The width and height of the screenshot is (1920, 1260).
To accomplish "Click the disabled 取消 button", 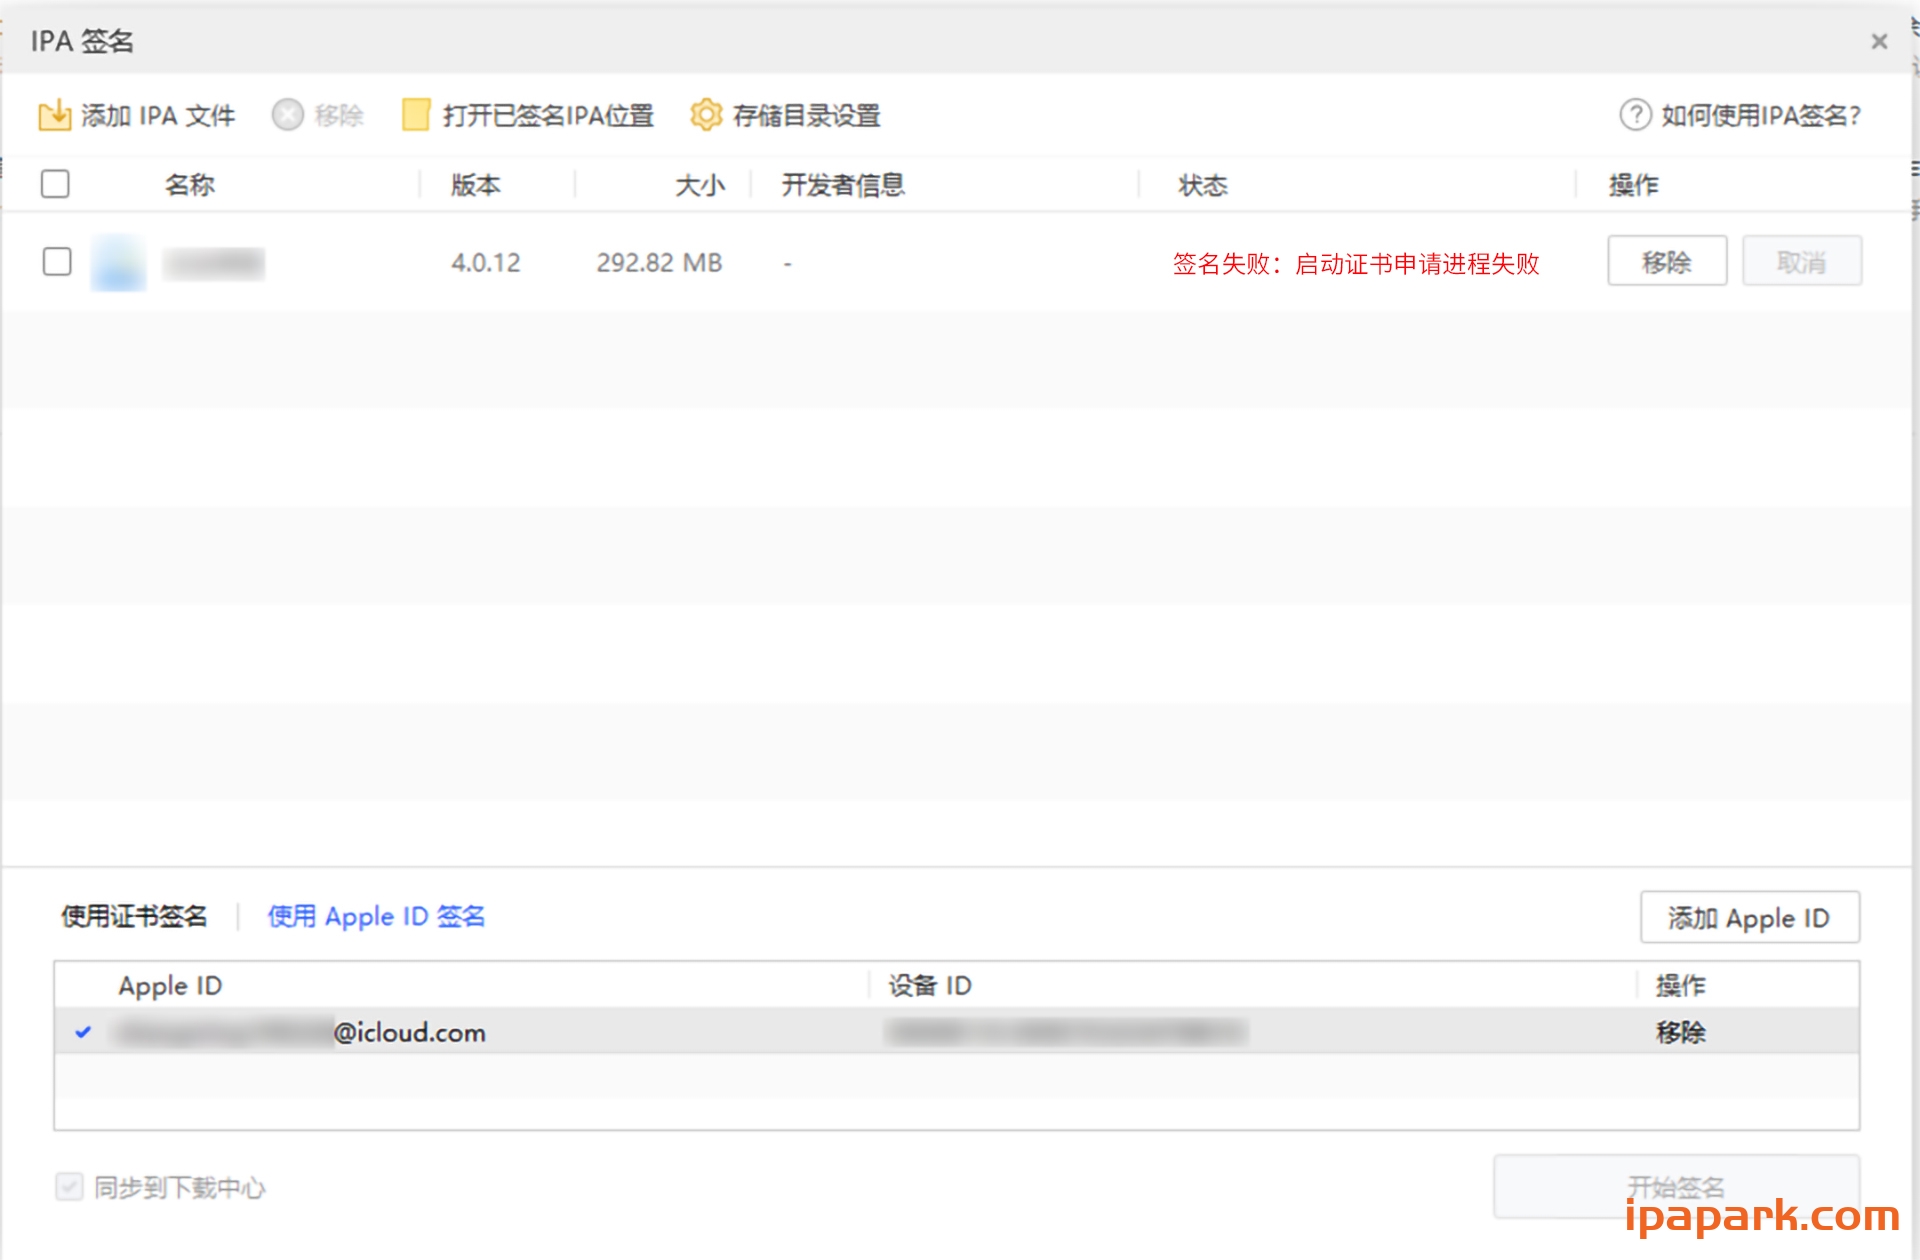I will point(1801,261).
